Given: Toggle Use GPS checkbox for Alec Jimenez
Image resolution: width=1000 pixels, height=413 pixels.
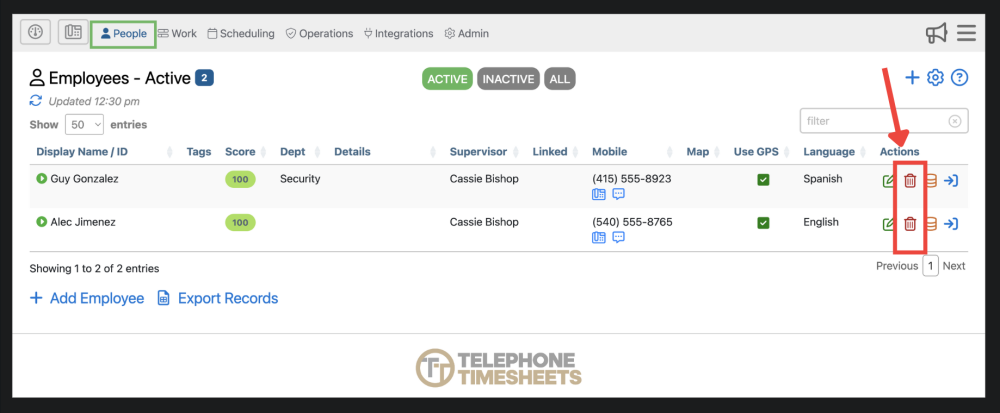Looking at the screenshot, I should (763, 223).
